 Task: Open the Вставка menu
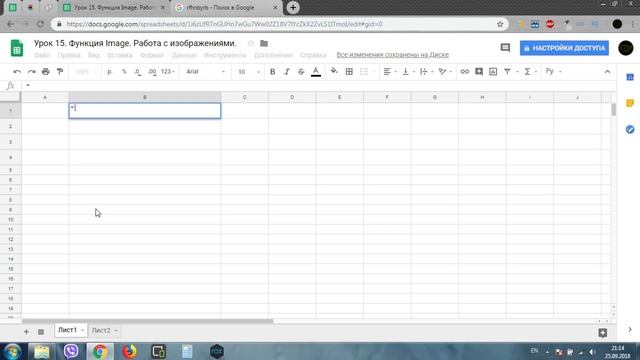point(120,55)
